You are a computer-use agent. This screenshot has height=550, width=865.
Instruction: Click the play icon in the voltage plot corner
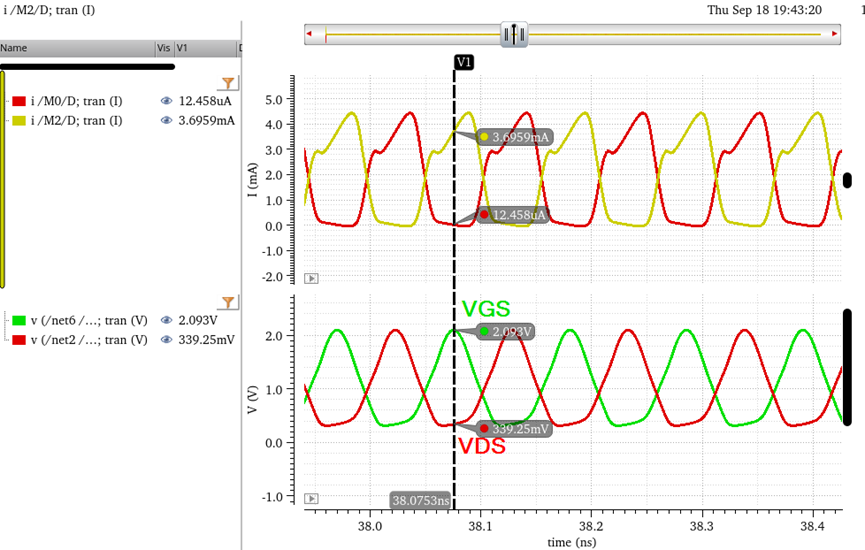(311, 498)
